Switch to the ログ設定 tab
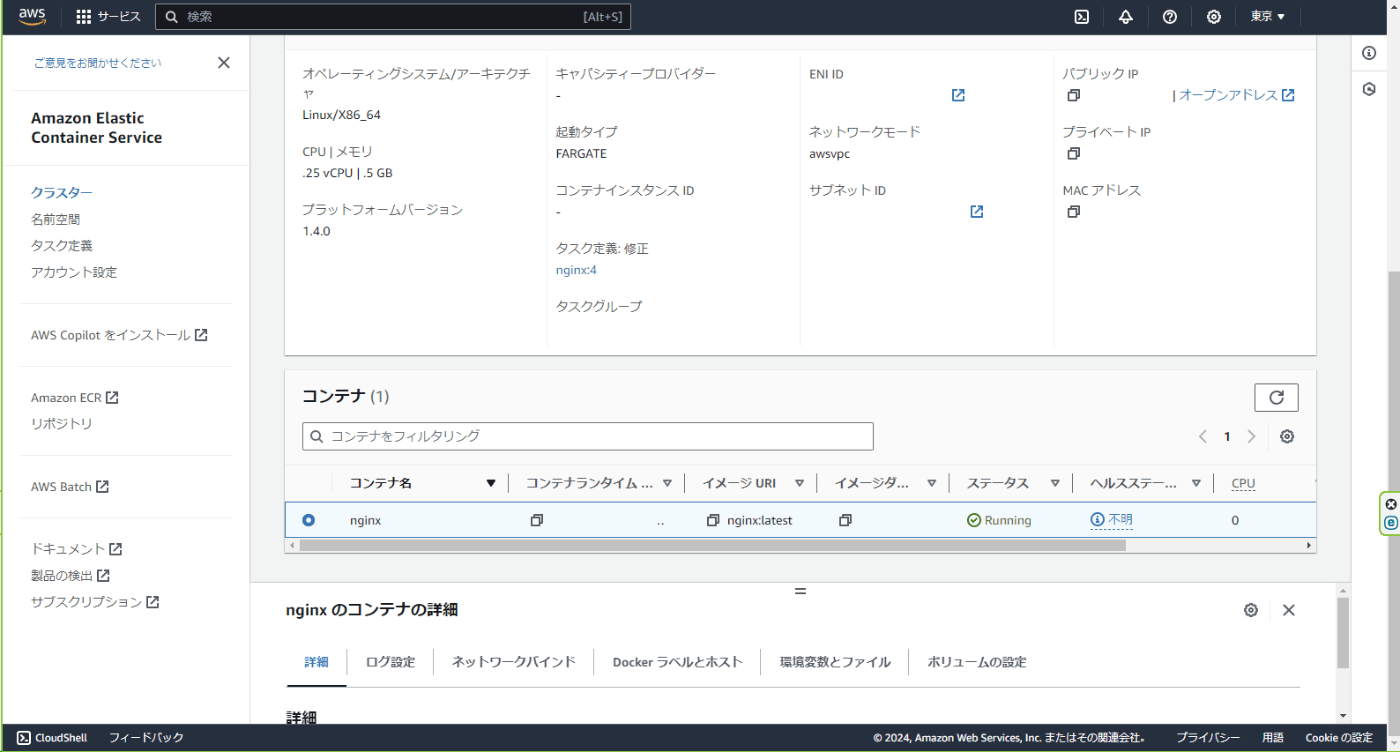Image resolution: width=1400 pixels, height=752 pixels. (390, 662)
